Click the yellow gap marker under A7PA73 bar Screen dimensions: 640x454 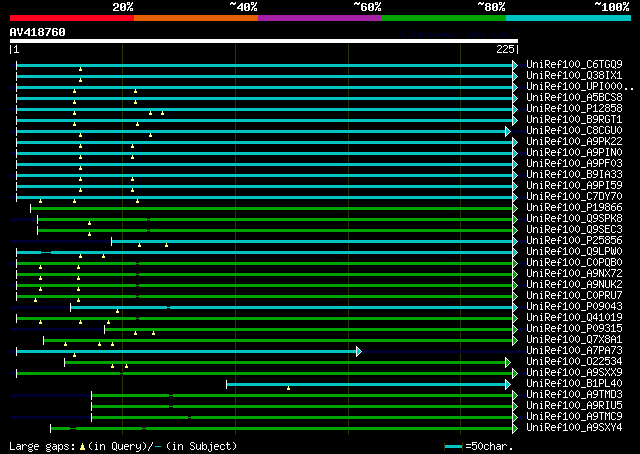[x=74, y=355]
